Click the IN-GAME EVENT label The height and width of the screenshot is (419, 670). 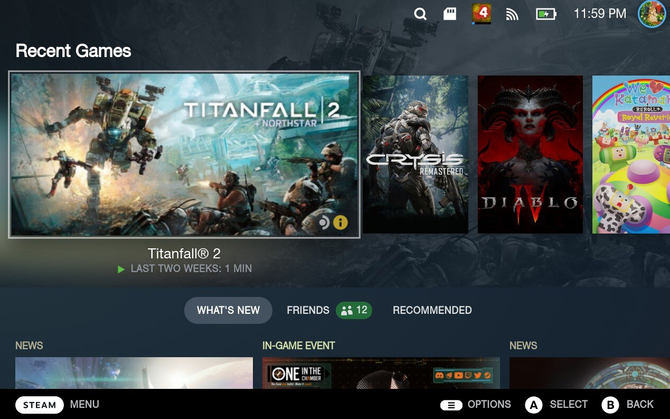click(x=299, y=346)
